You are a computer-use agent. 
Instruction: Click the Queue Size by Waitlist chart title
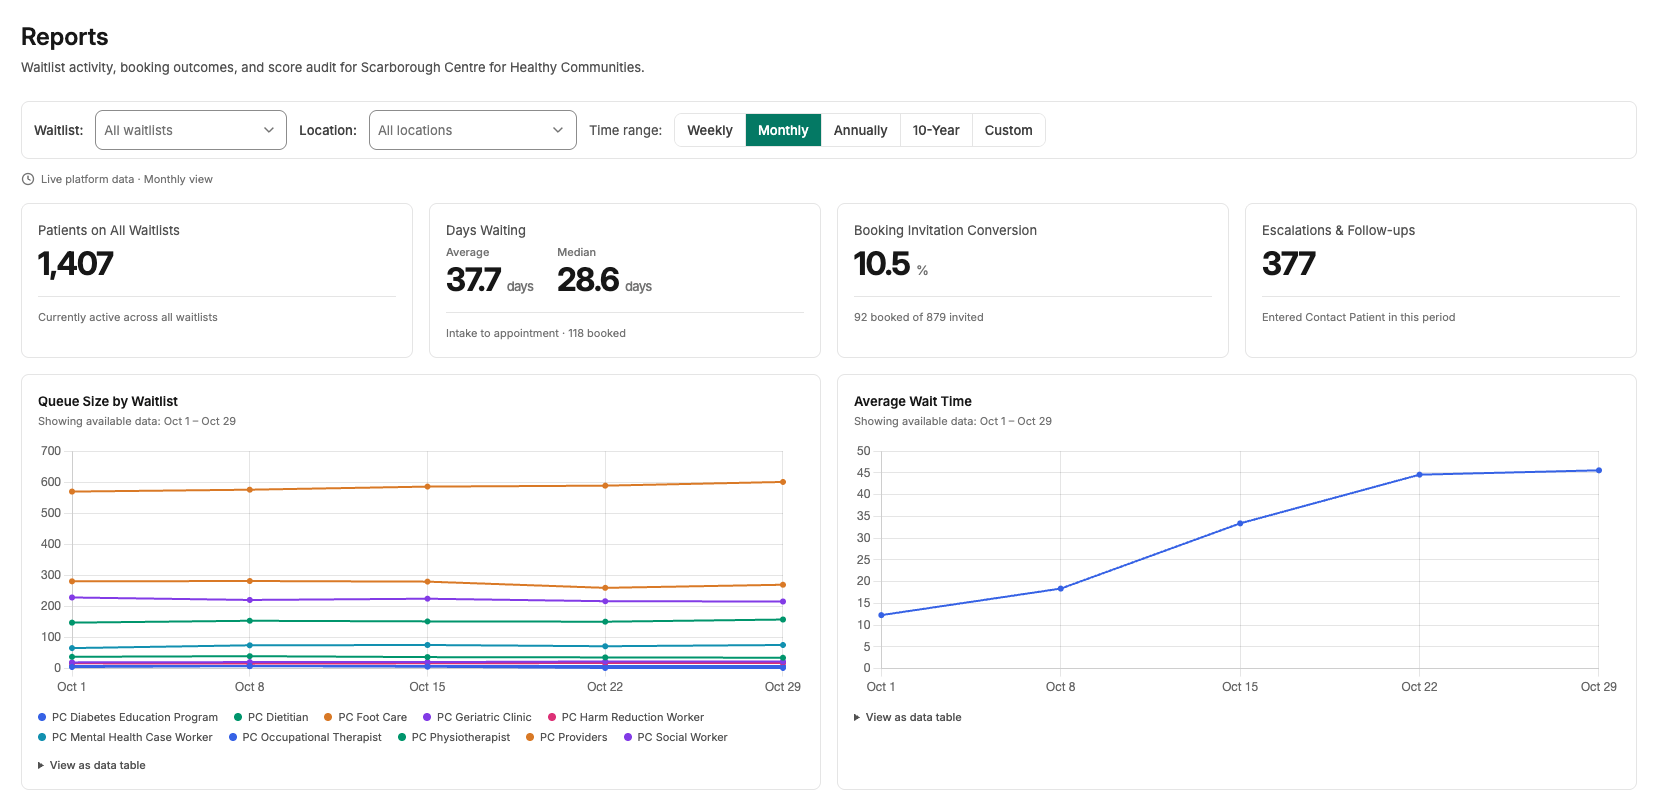click(x=108, y=401)
